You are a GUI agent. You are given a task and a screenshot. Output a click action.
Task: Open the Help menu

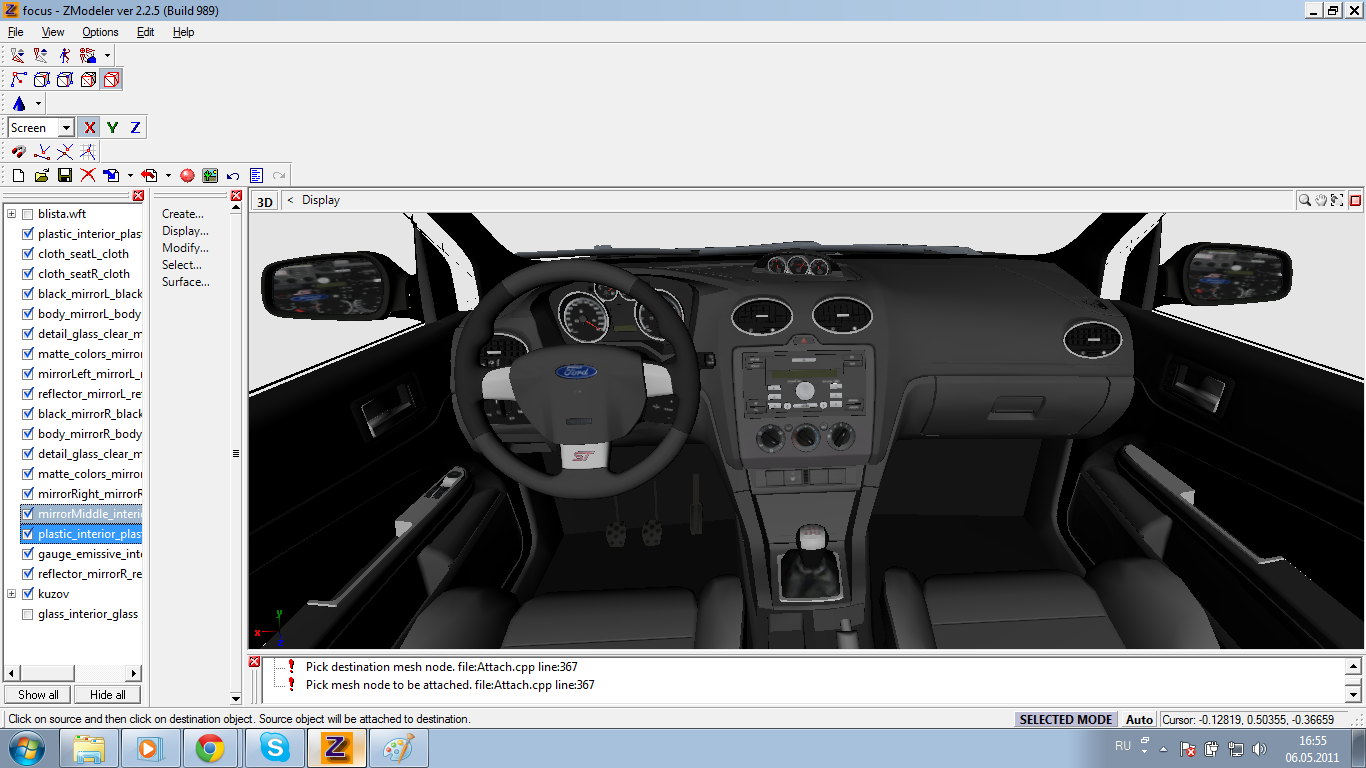(x=183, y=32)
